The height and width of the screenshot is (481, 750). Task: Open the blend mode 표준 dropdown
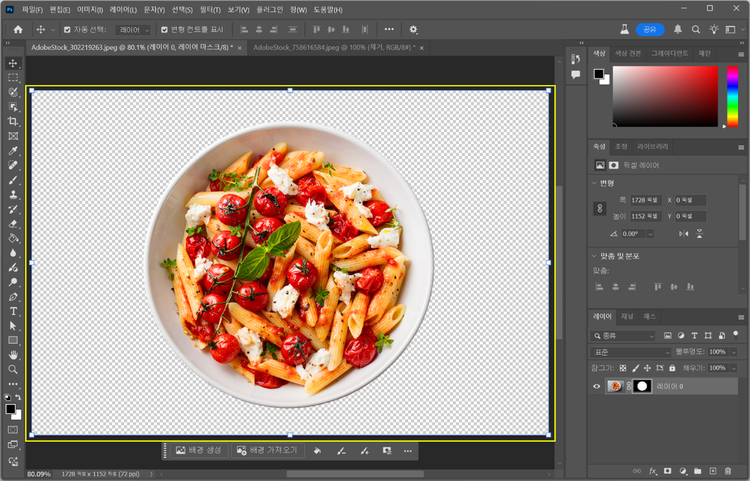[x=630, y=352]
